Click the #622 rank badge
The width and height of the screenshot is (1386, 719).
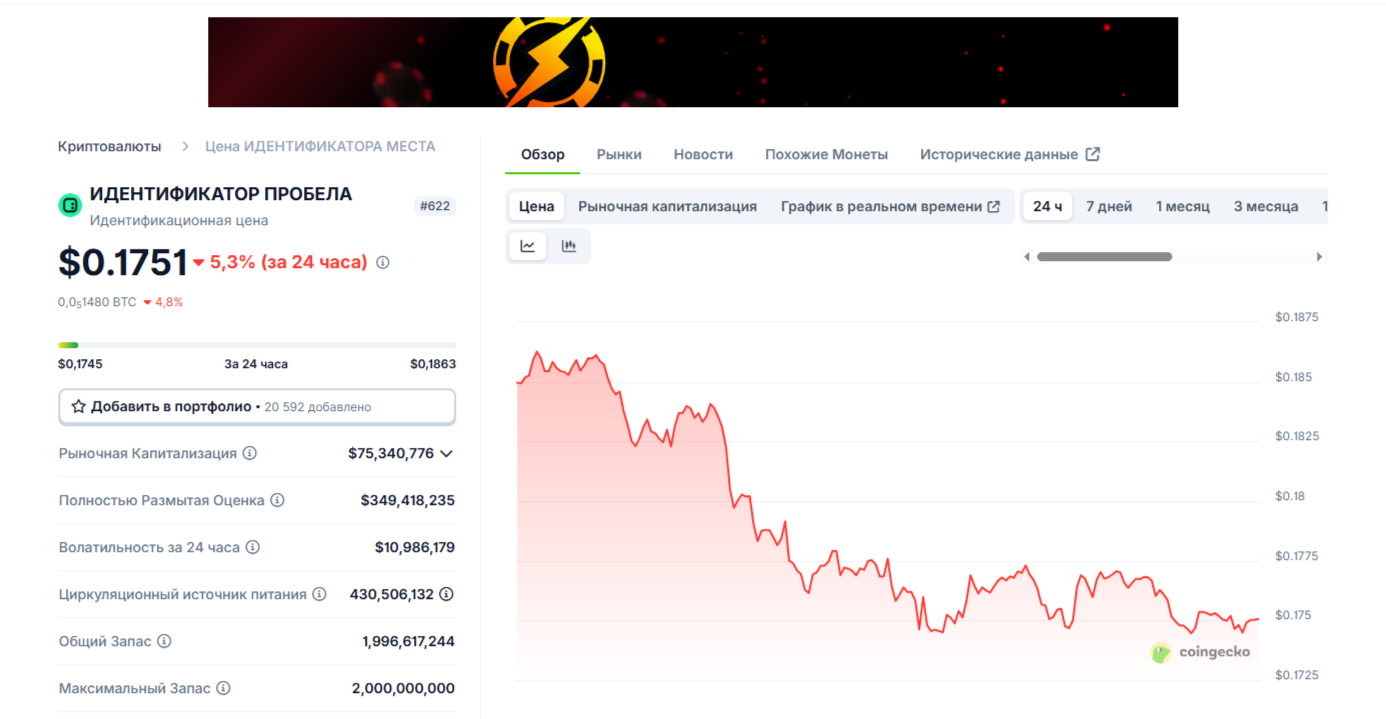[435, 206]
